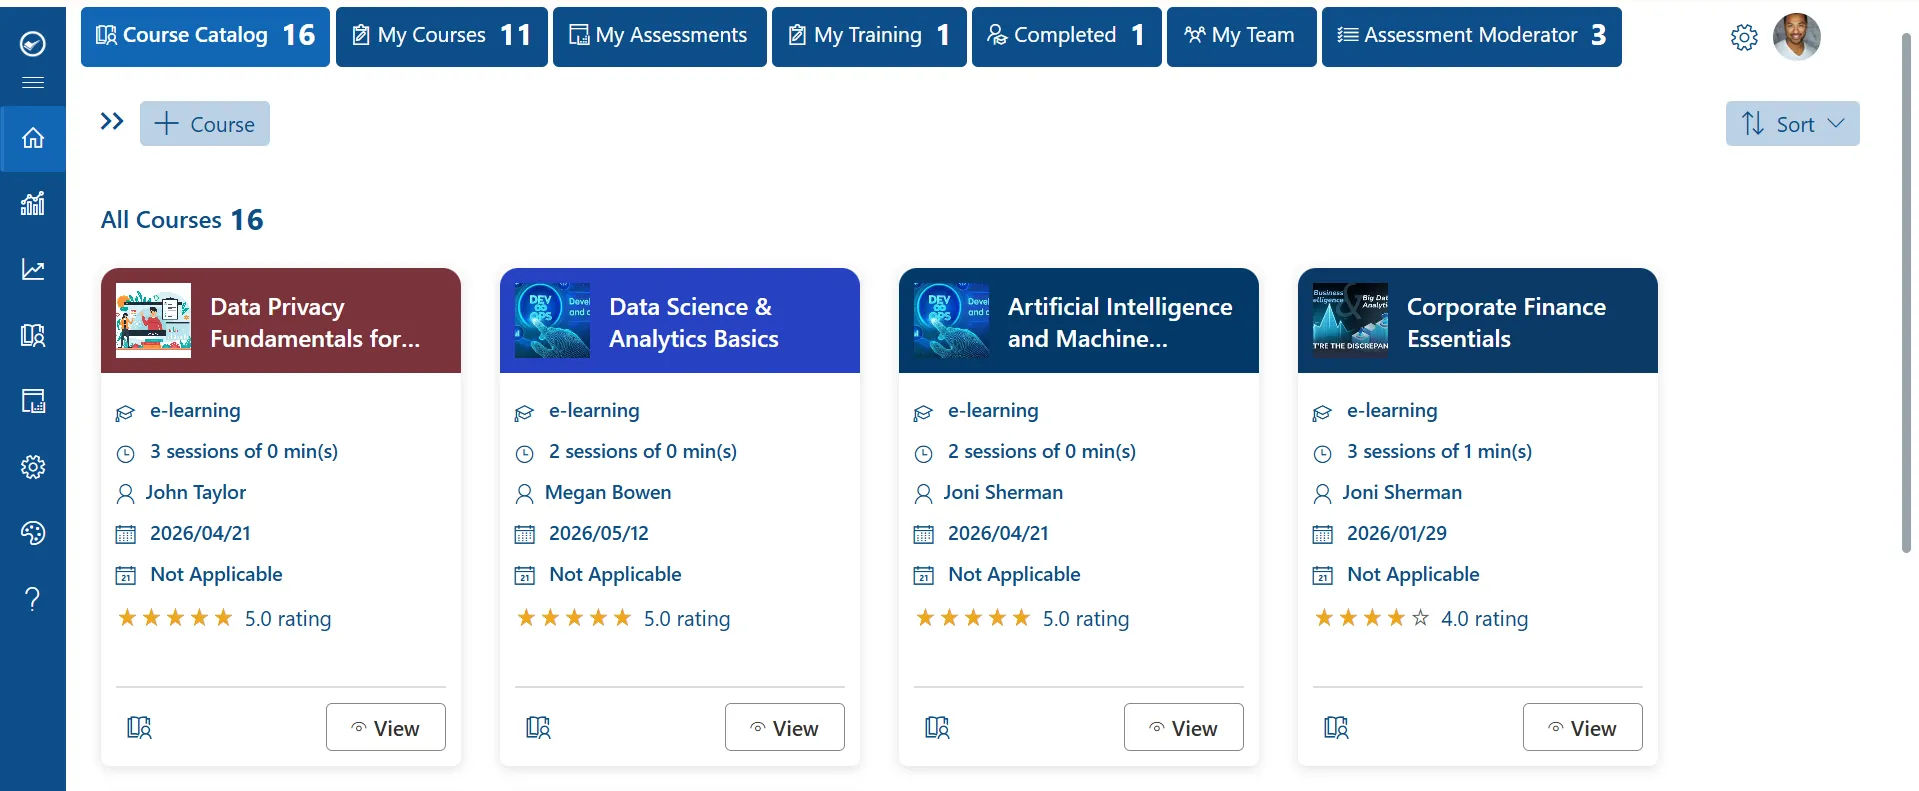Image resolution: width=1919 pixels, height=791 pixels.
Task: Open the theme palette sidebar icon
Action: [x=33, y=533]
